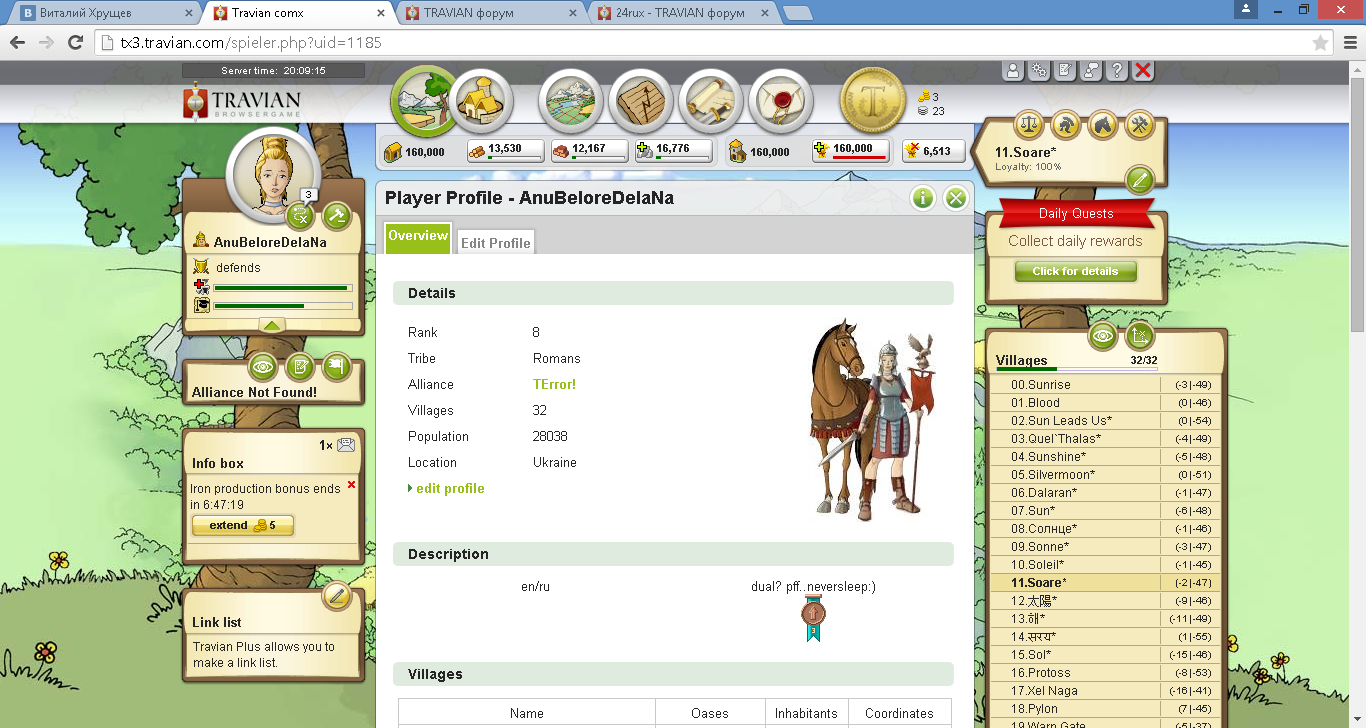Switch to the Overview tab
Screen dimensions: 1366x728
click(x=418, y=237)
